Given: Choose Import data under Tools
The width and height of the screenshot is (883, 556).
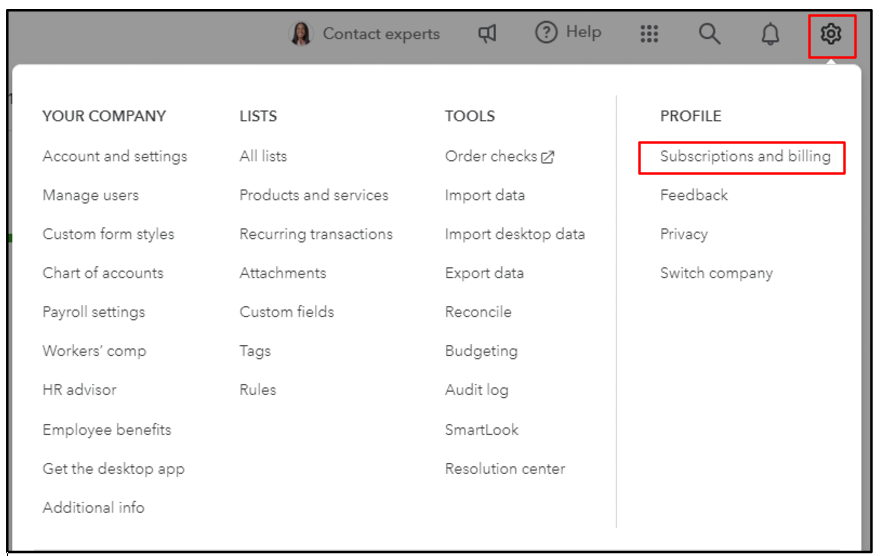Looking at the screenshot, I should pos(485,195).
